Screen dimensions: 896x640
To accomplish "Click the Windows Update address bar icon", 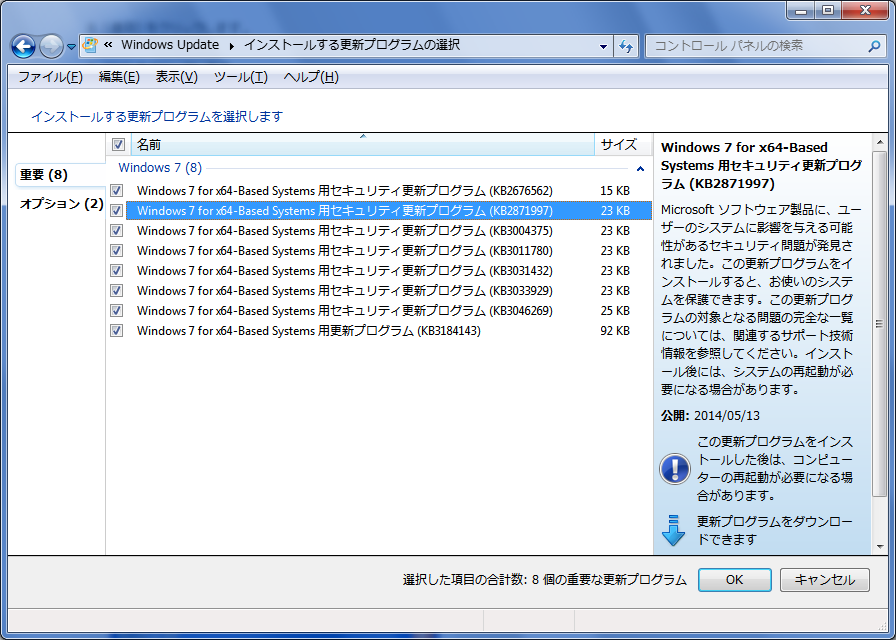I will [91, 46].
